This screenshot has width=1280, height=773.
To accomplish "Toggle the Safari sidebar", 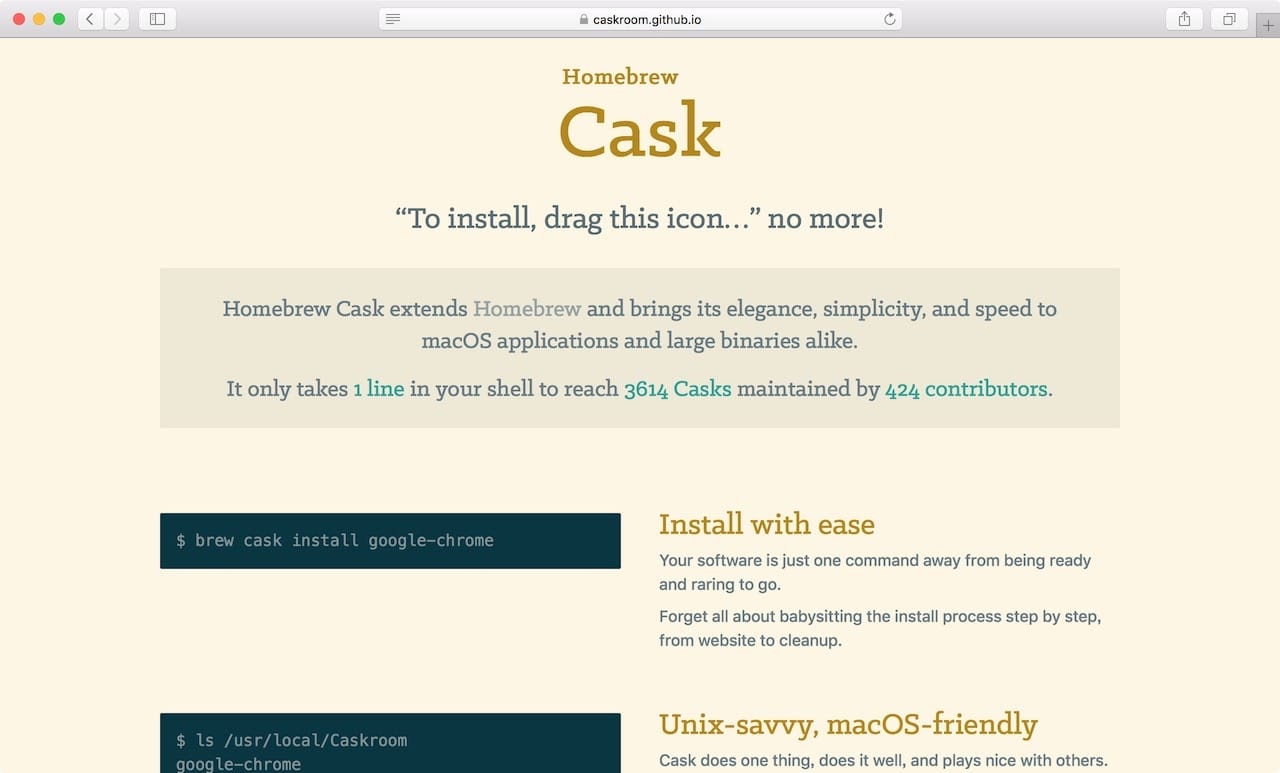I will pos(157,18).
